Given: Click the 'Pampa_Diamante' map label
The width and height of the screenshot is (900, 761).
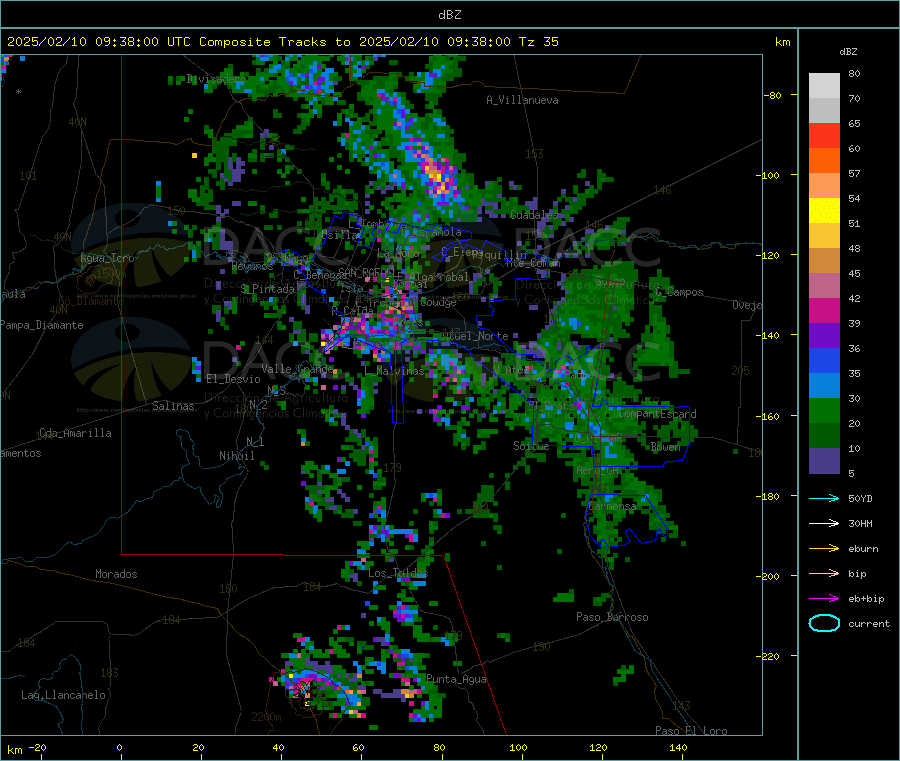Looking at the screenshot, I should tap(41, 325).
